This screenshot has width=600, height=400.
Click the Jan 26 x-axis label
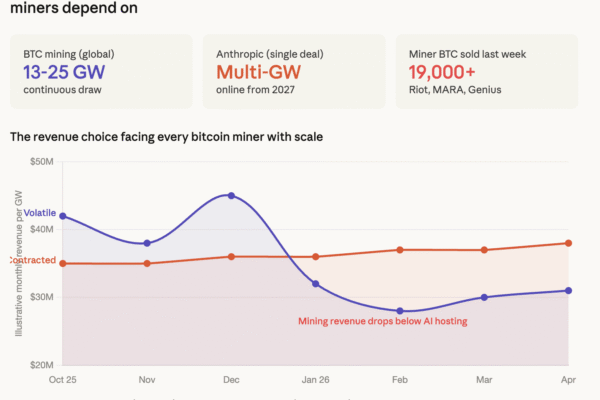tap(316, 380)
